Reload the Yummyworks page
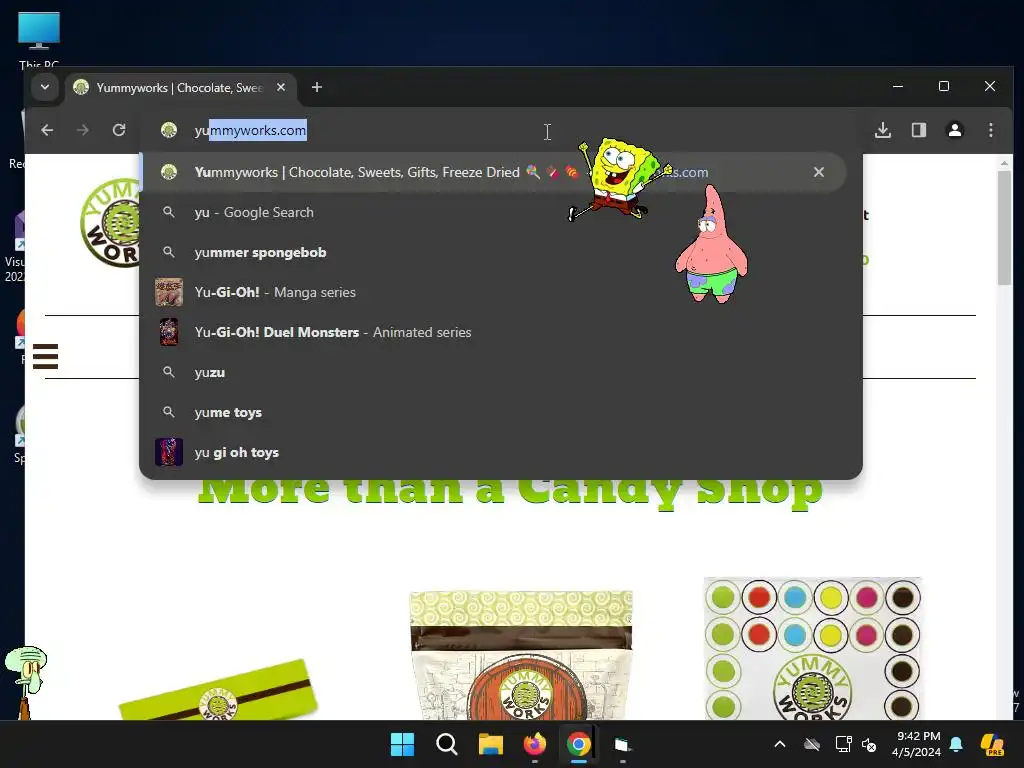This screenshot has width=1024, height=768. point(119,130)
